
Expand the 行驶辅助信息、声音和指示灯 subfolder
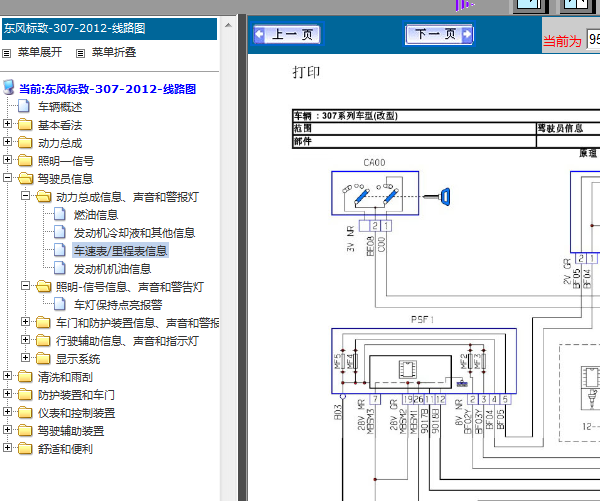25,339
